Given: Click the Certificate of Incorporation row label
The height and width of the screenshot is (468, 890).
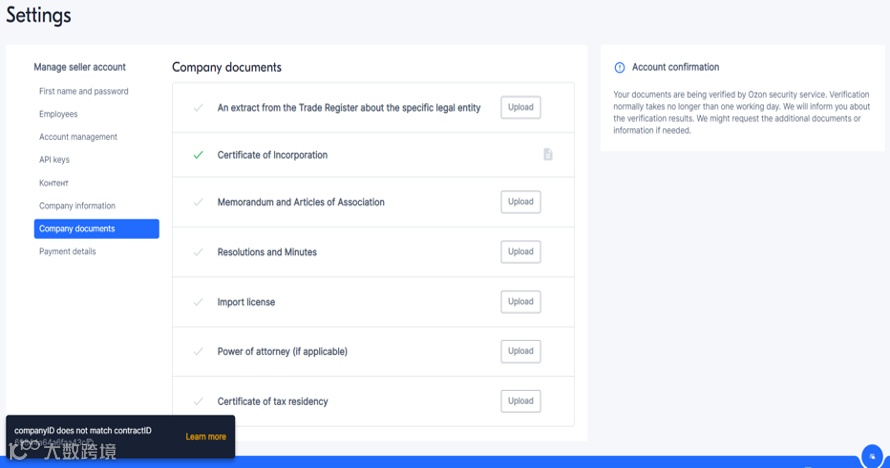Looking at the screenshot, I should click(272, 155).
